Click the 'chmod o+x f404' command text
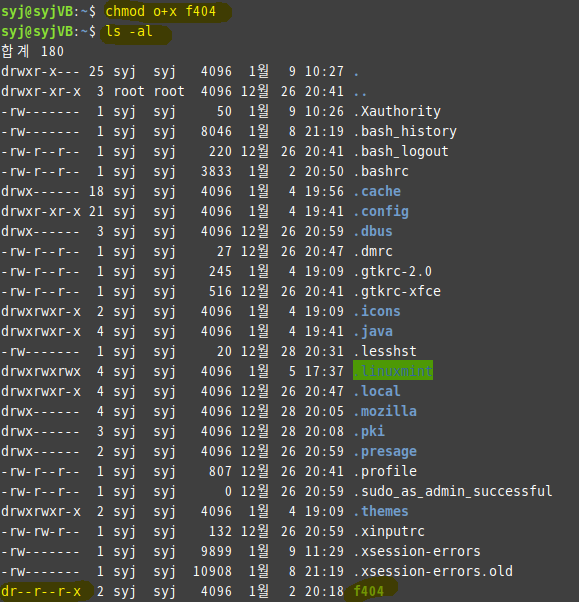 point(160,12)
